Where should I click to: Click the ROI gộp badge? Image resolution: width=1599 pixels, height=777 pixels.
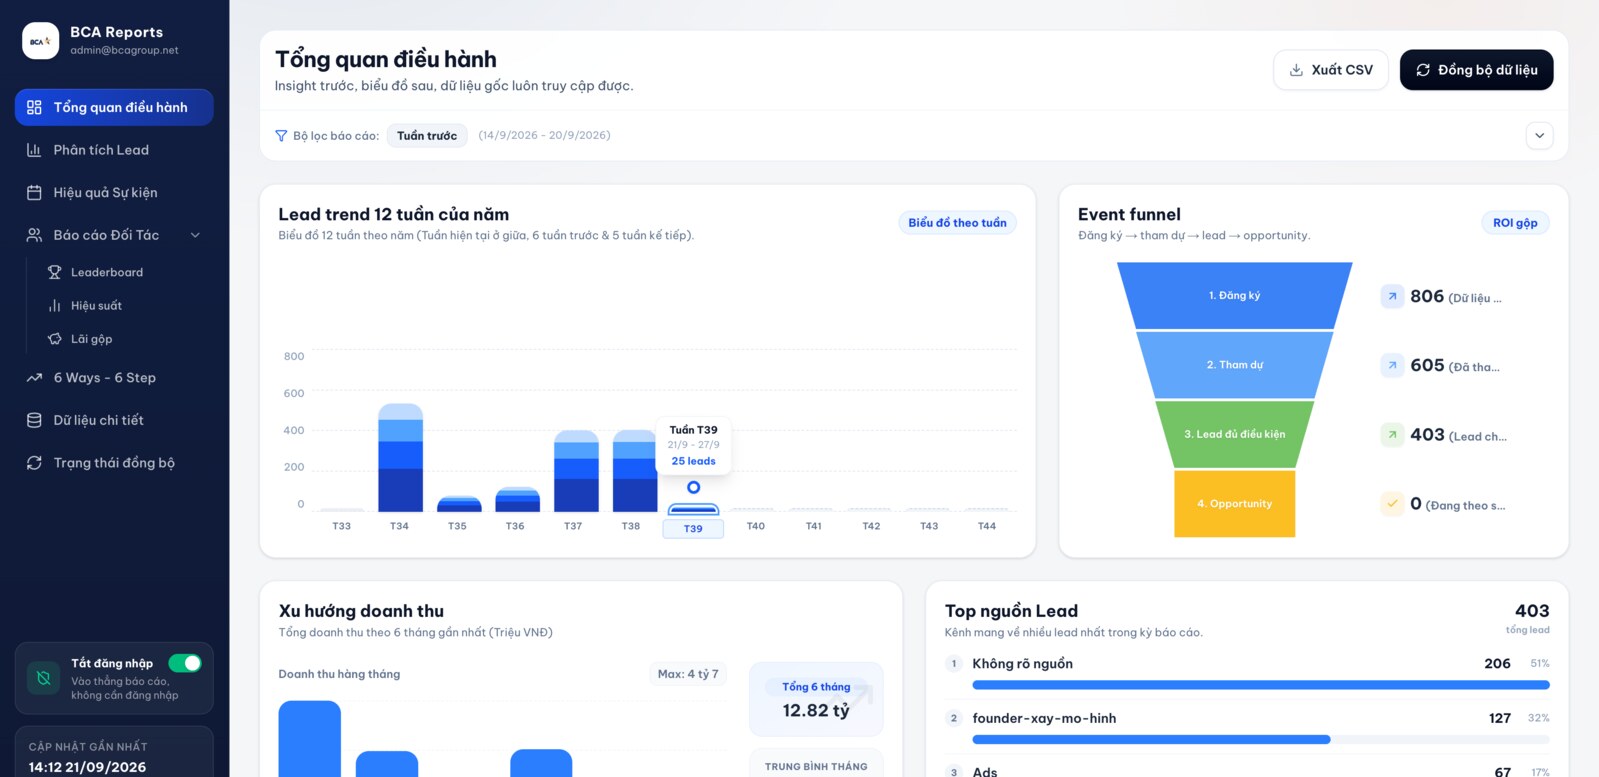click(1515, 223)
